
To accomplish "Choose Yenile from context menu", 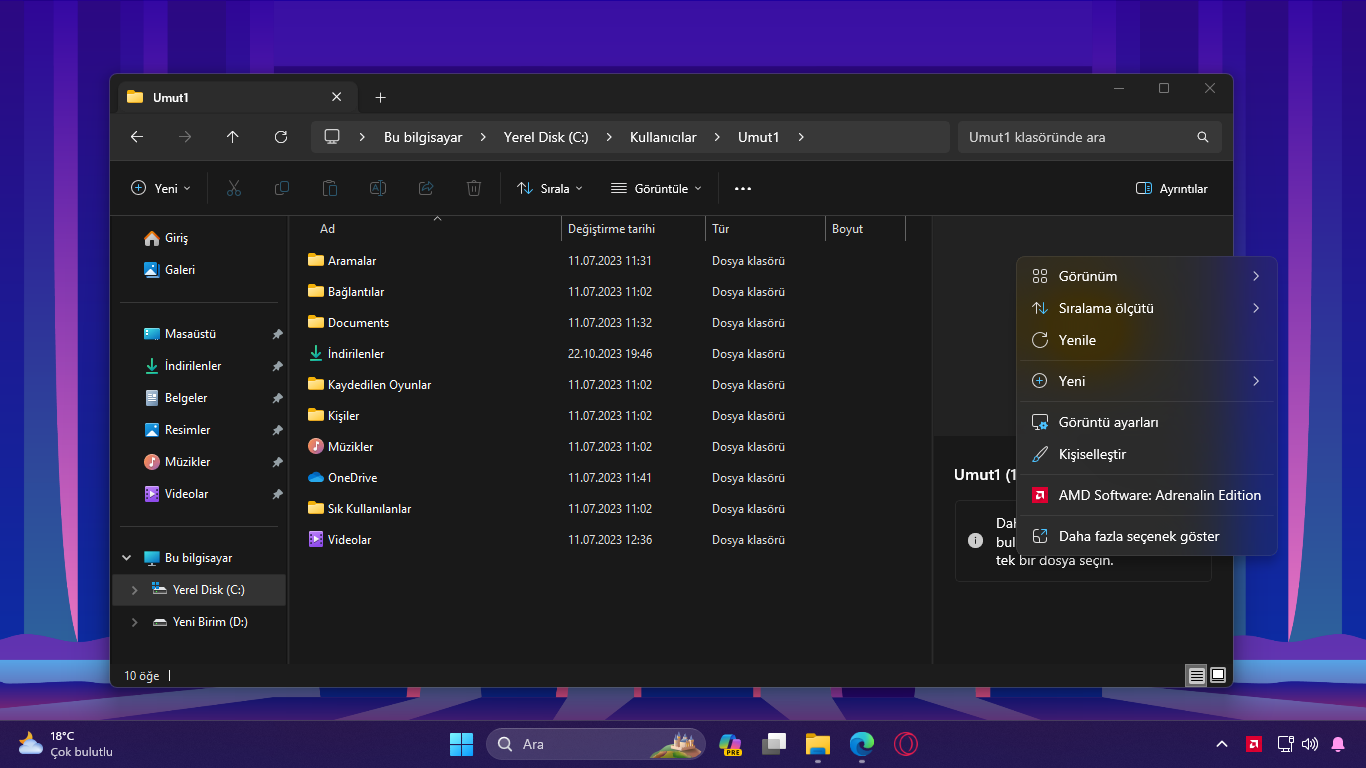I will 1147,340.
